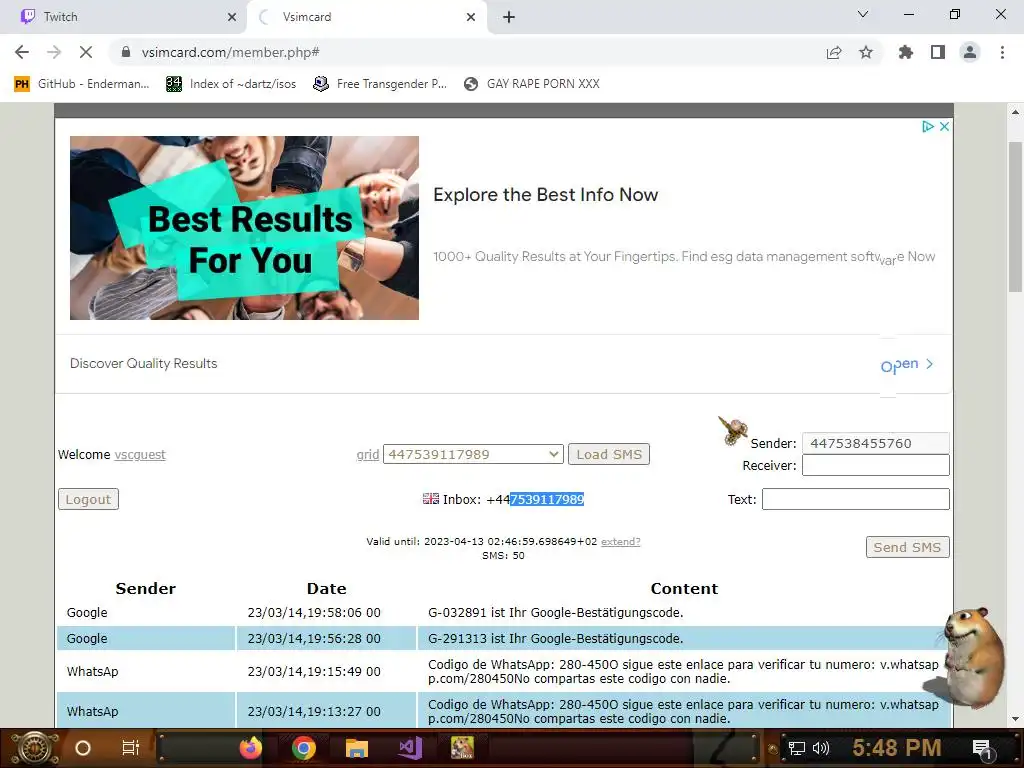Click the 5:48 PM taskbar clock
The height and width of the screenshot is (768, 1024).
[x=897, y=748]
